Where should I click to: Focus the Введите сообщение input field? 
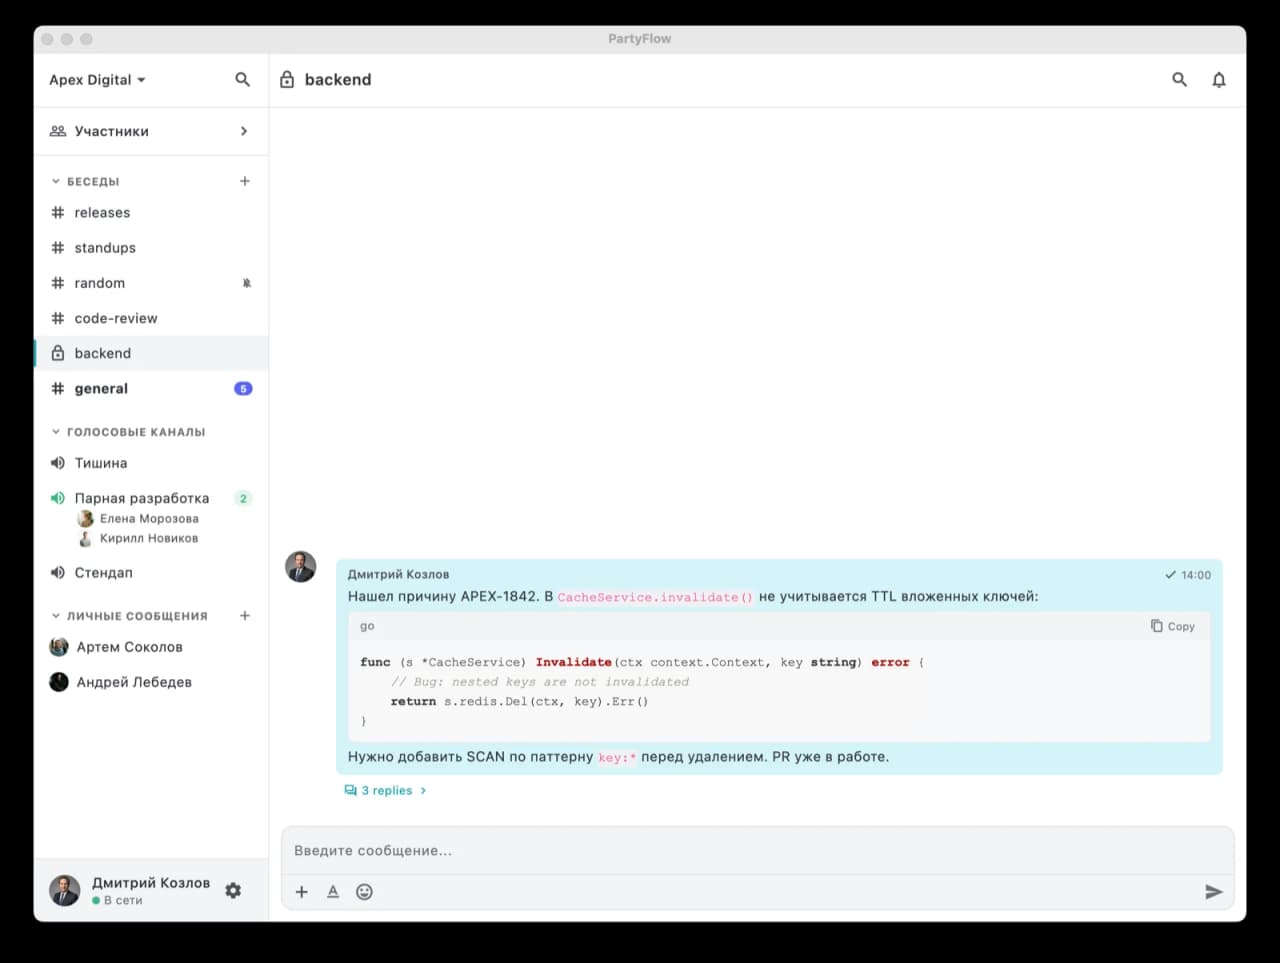[756, 850]
